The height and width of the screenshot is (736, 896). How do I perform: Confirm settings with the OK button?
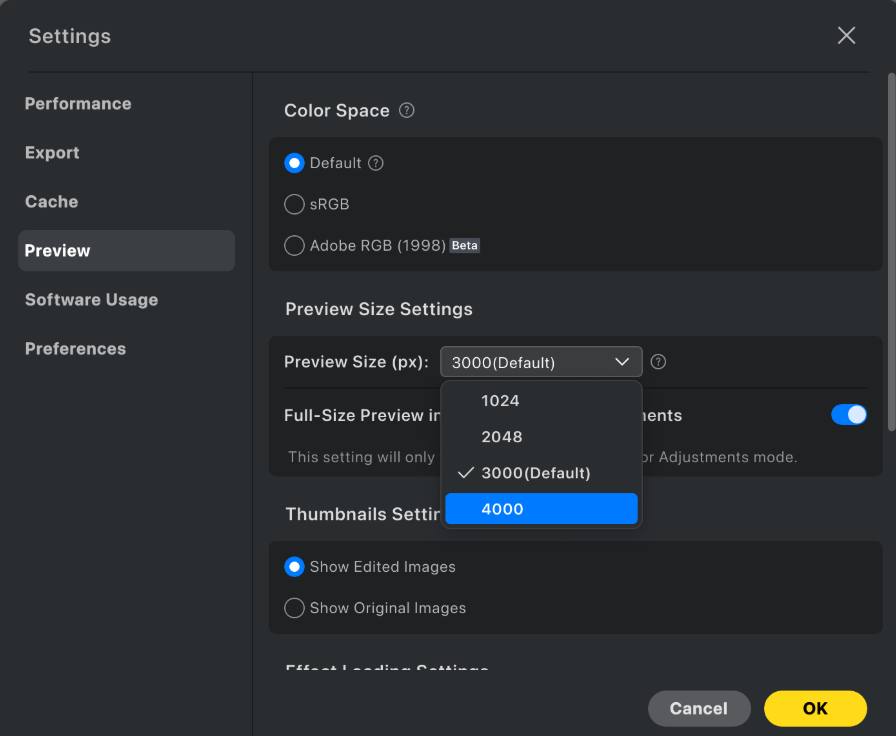click(815, 708)
